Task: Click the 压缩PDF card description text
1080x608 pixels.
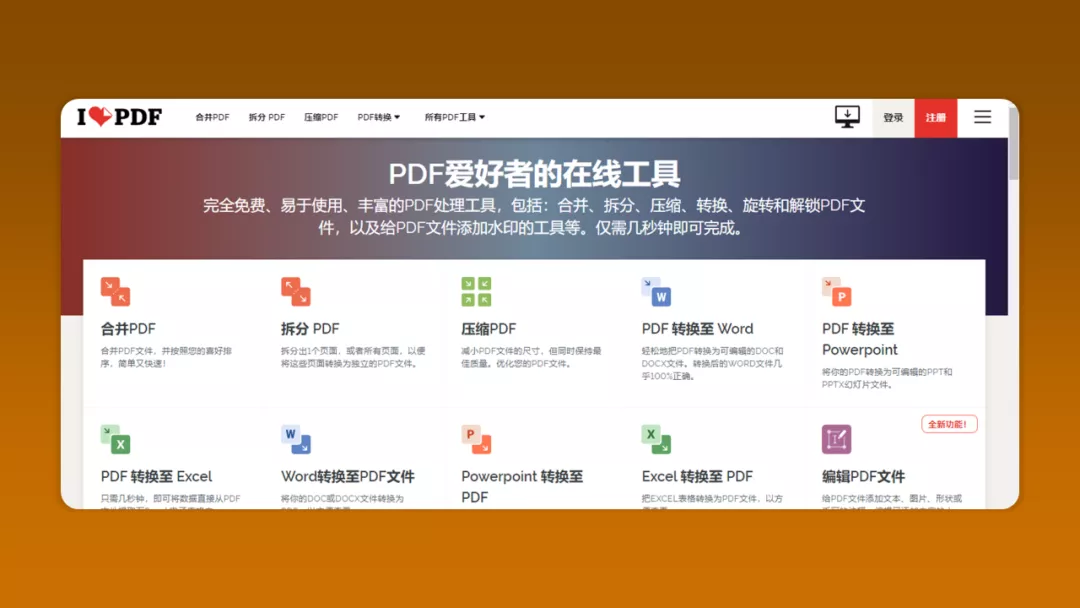Action: point(531,357)
